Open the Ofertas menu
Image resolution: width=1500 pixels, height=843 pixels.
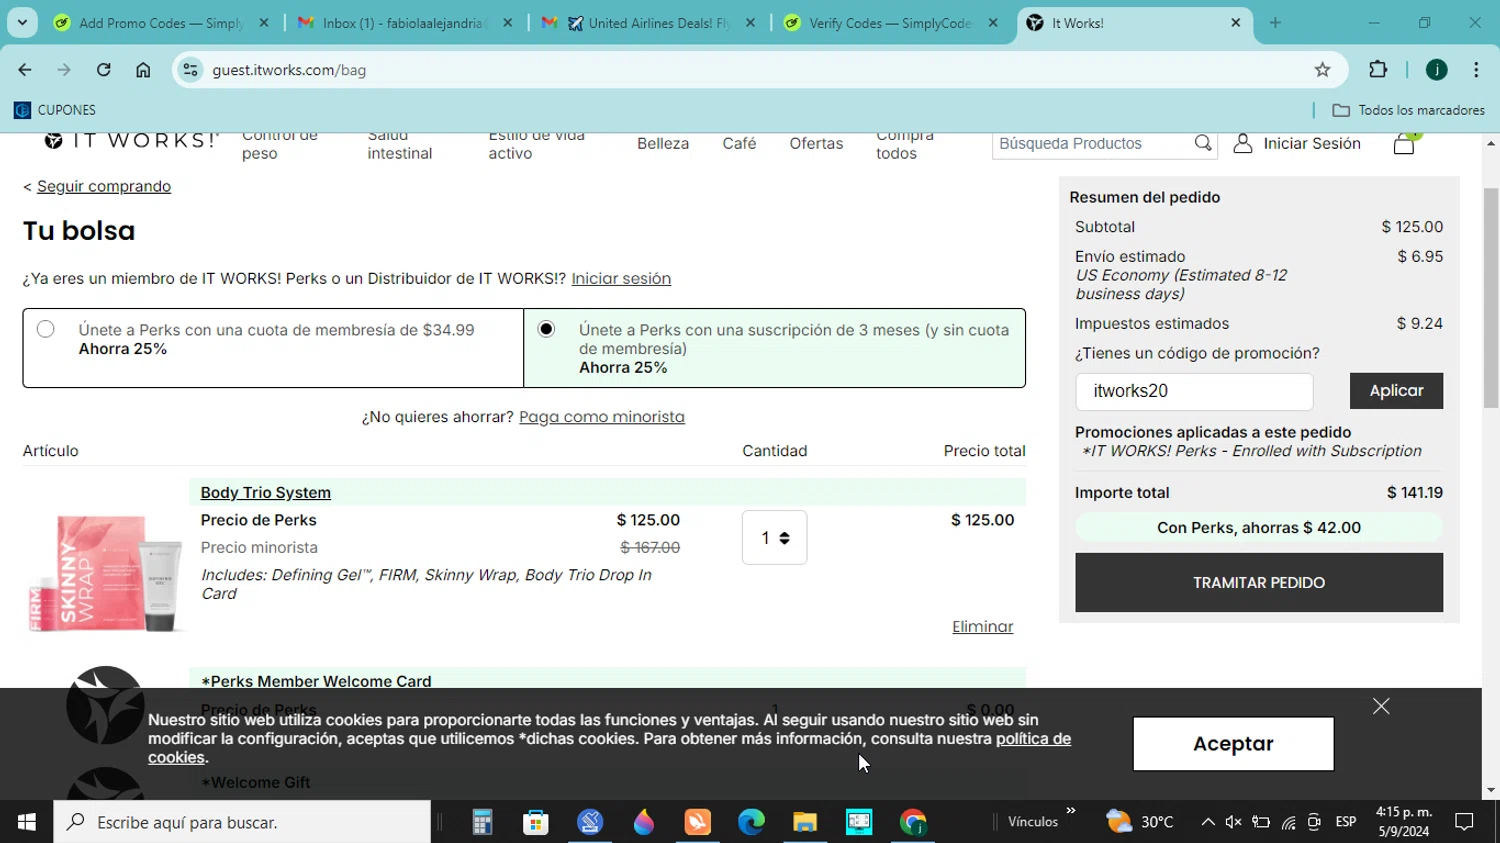coord(816,144)
